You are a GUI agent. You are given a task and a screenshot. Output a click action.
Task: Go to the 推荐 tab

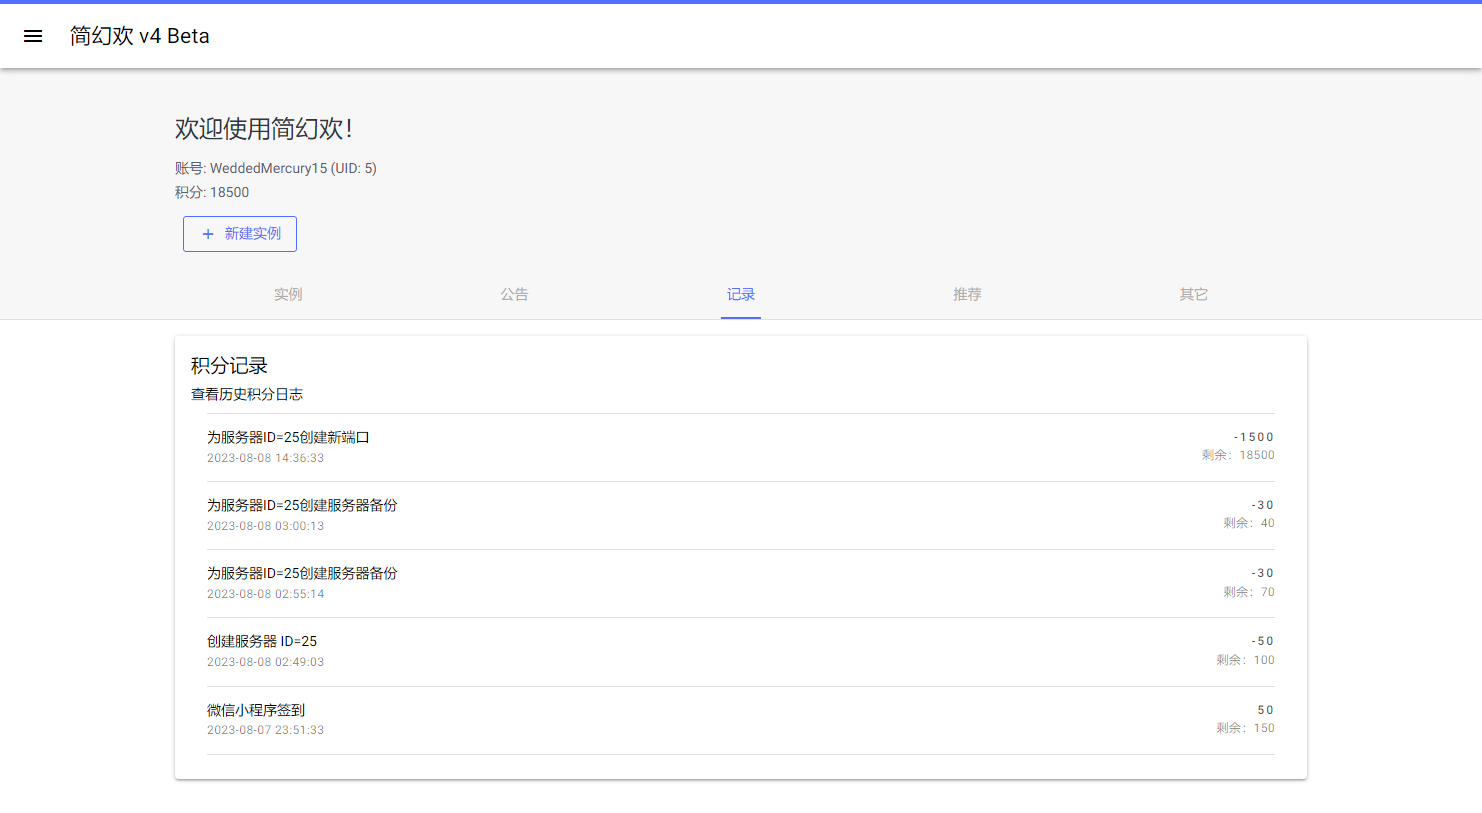967,295
